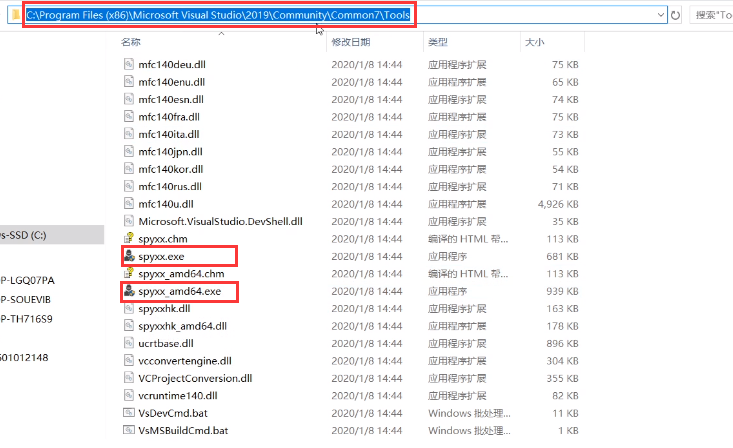Open the P-LGQ07PA network computer in sidebar
The height and width of the screenshot is (448, 733).
(x=27, y=280)
